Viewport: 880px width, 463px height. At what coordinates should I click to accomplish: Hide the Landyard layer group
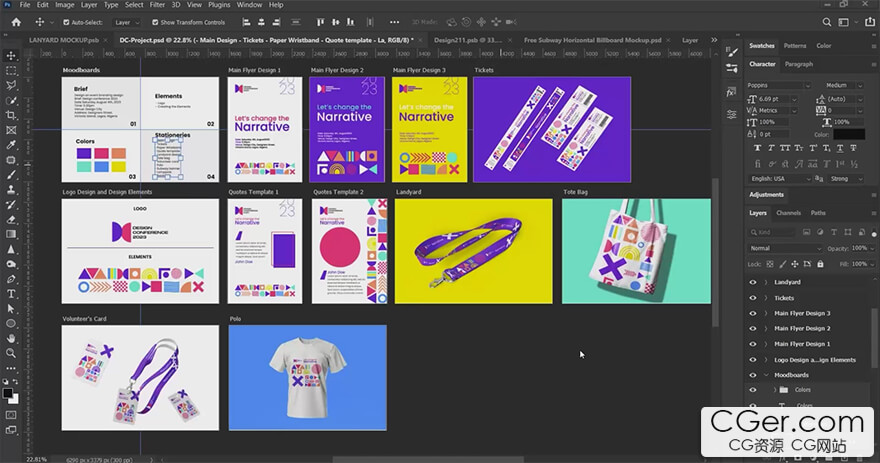click(x=753, y=282)
